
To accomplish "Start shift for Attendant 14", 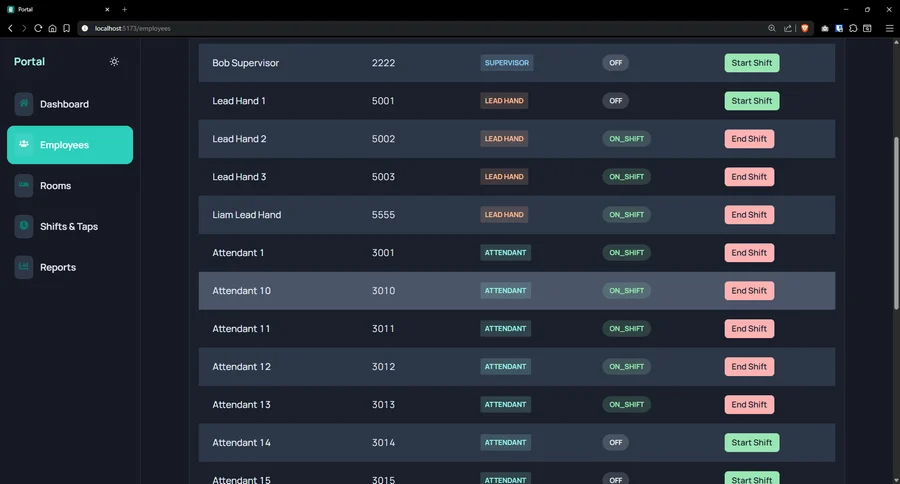I will click(751, 442).
